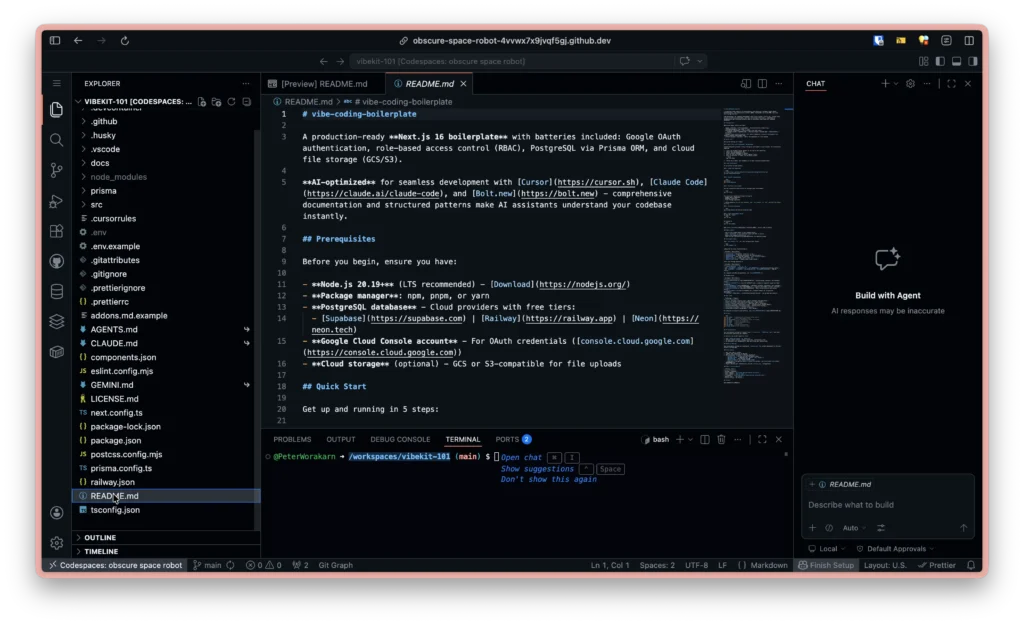The width and height of the screenshot is (1024, 625).
Task: Open the Run and Debug view
Action: pos(57,201)
